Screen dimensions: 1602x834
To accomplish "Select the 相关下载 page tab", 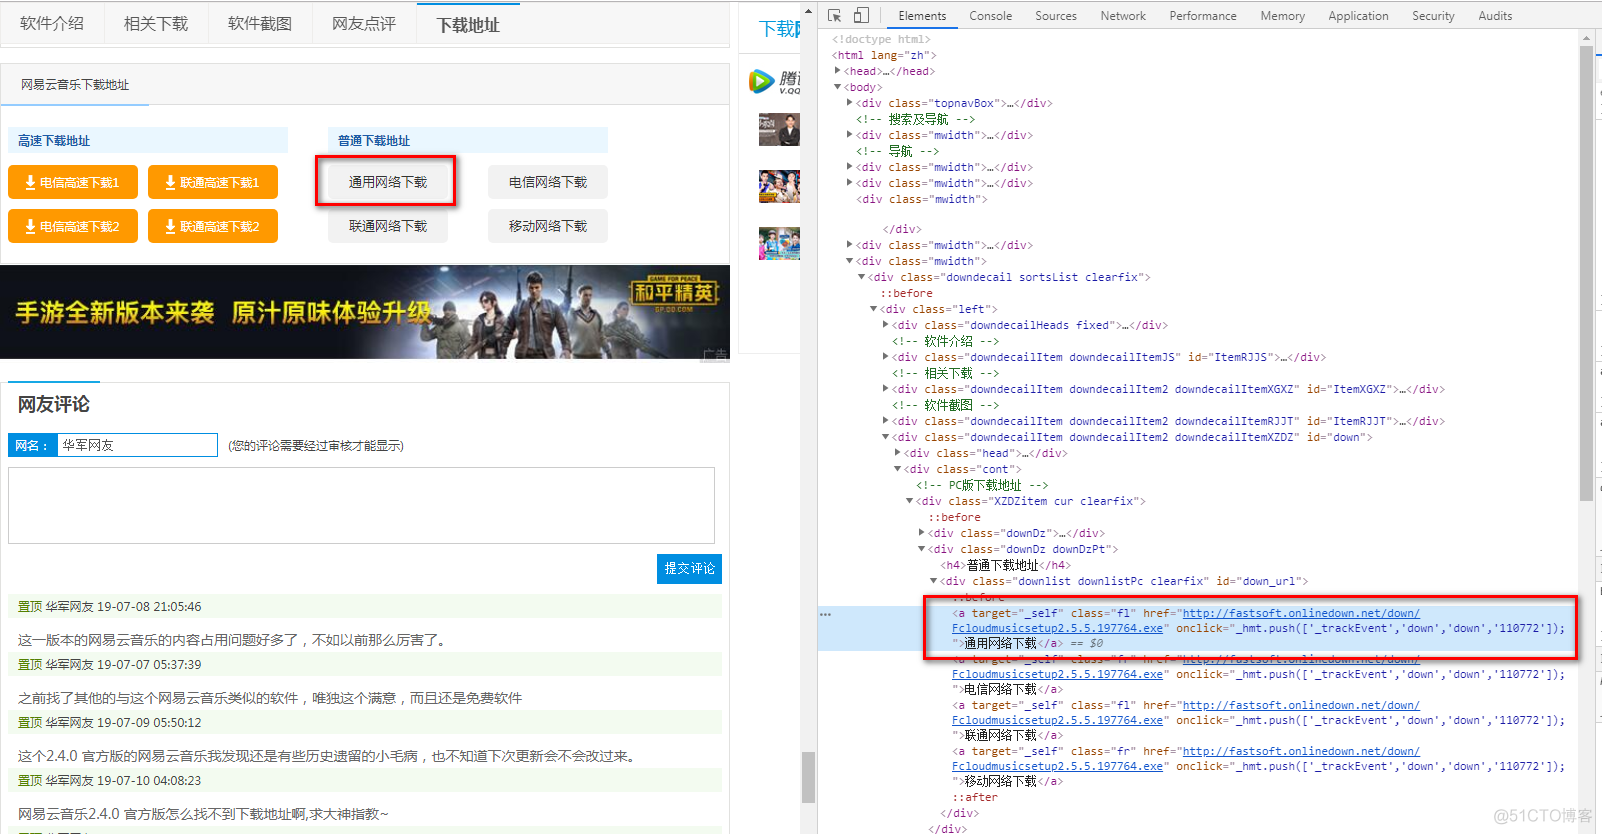I will coord(156,23).
